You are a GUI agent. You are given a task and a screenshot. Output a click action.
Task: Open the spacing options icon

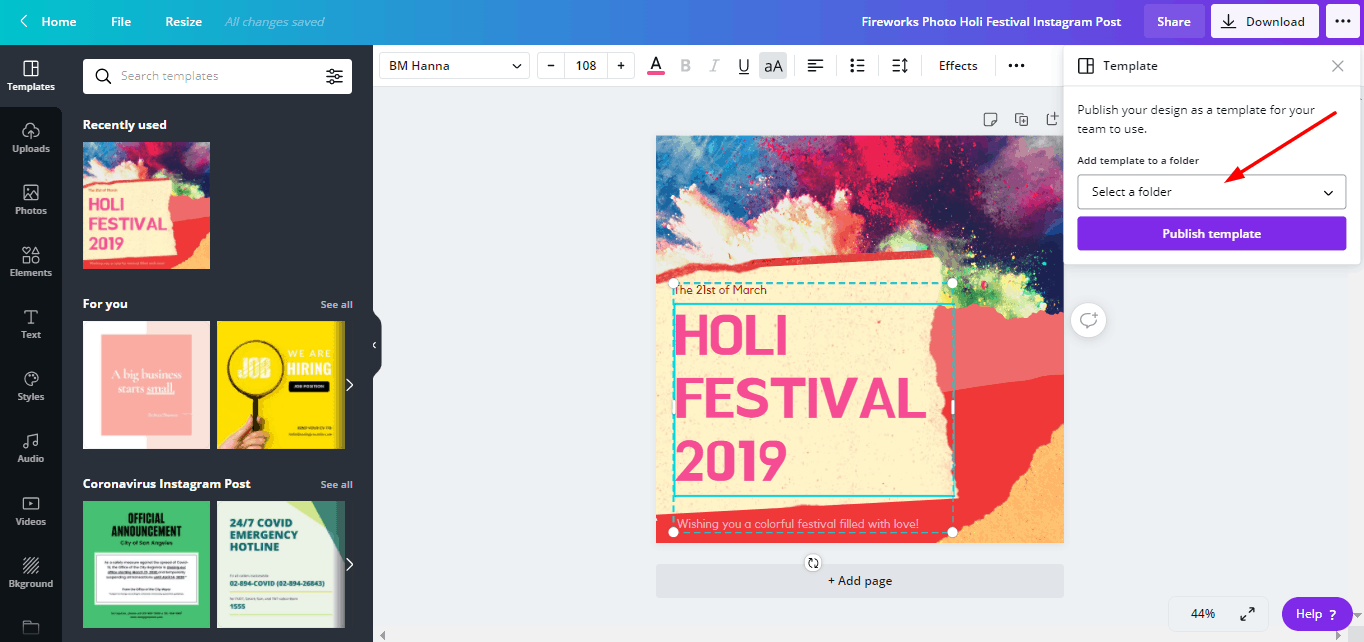(899, 65)
